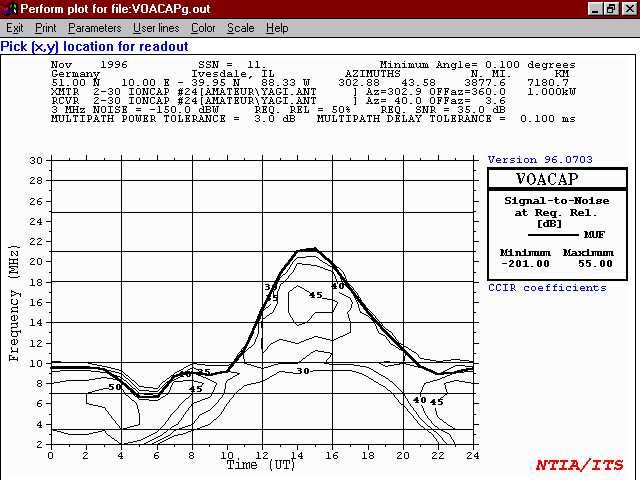Click the Signal-to-Noise legend heading
This screenshot has height=480, width=640.
coord(557,201)
